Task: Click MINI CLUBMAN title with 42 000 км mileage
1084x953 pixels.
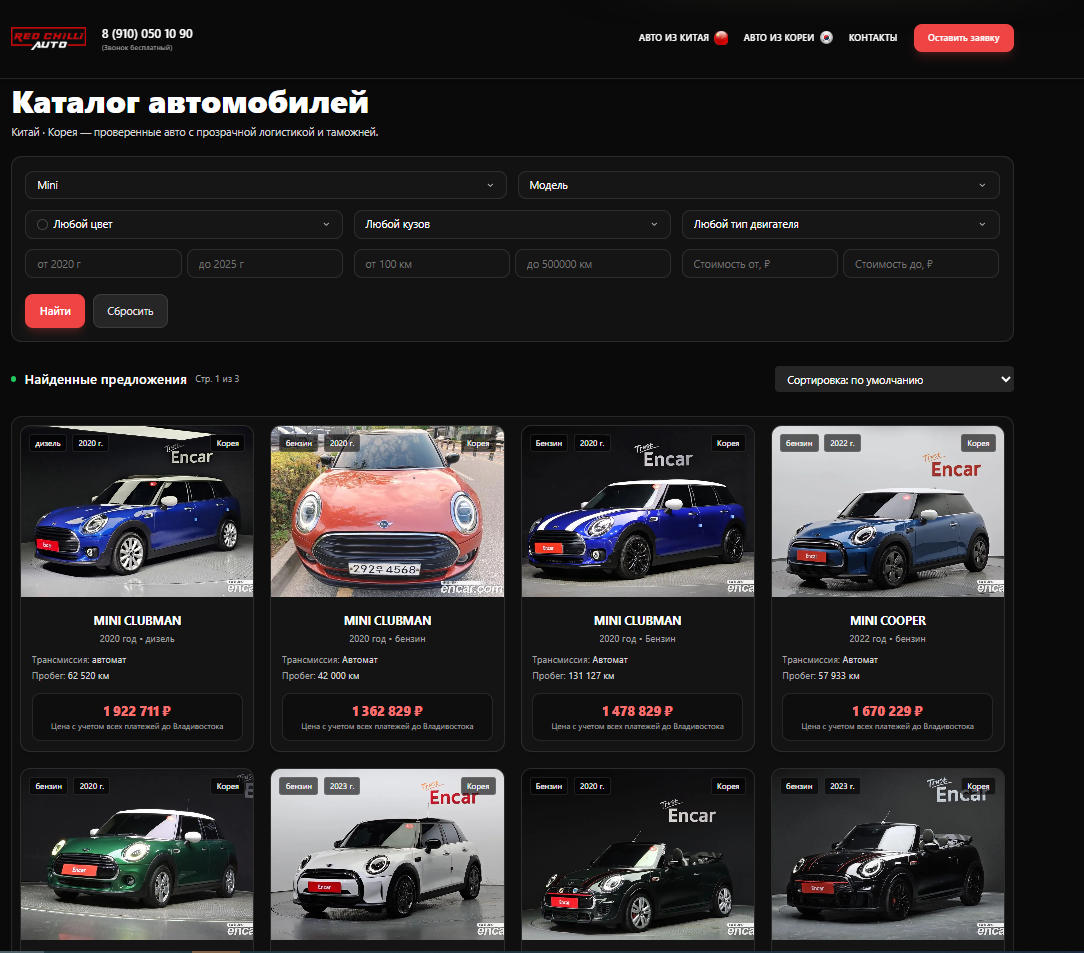Action: tap(387, 621)
